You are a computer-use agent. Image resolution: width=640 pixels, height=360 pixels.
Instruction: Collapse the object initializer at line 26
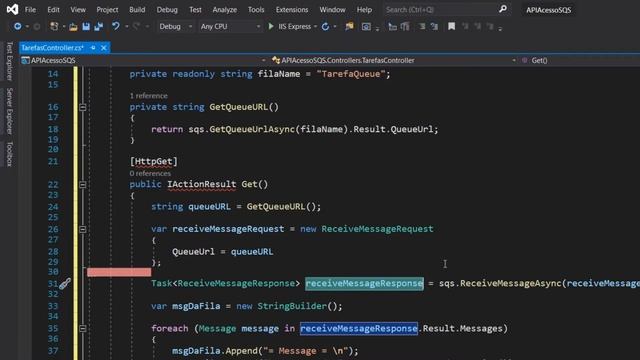click(x=82, y=229)
